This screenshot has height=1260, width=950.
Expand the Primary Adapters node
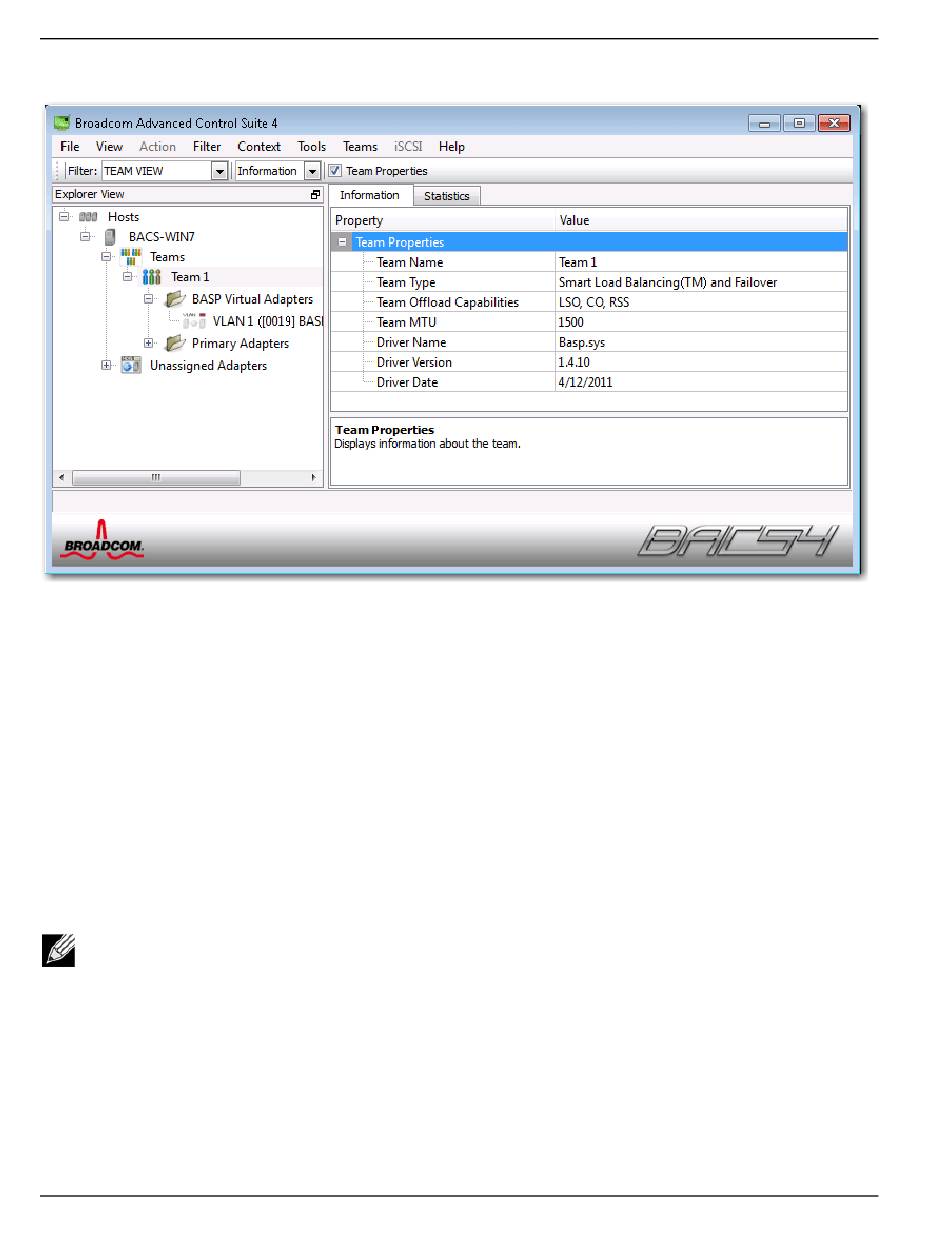(x=149, y=343)
